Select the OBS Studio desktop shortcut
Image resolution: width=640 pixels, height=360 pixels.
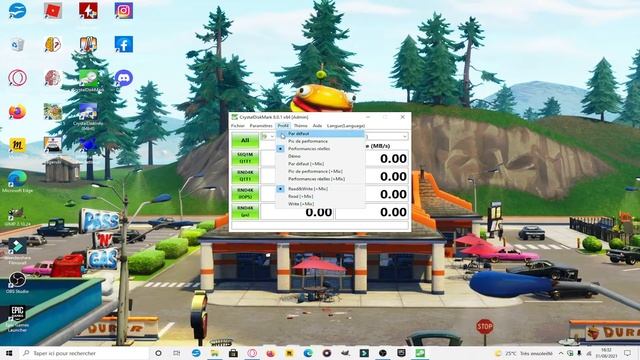(x=17, y=282)
